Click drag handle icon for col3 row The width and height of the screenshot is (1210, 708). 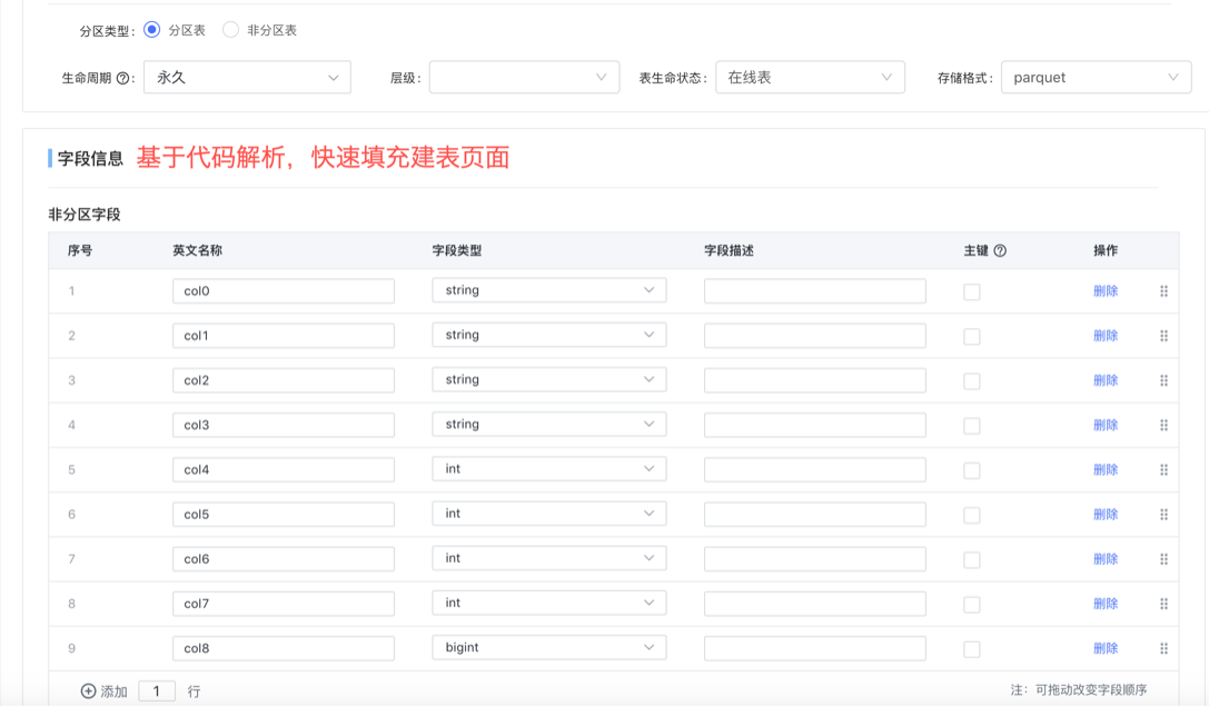[1164, 425]
